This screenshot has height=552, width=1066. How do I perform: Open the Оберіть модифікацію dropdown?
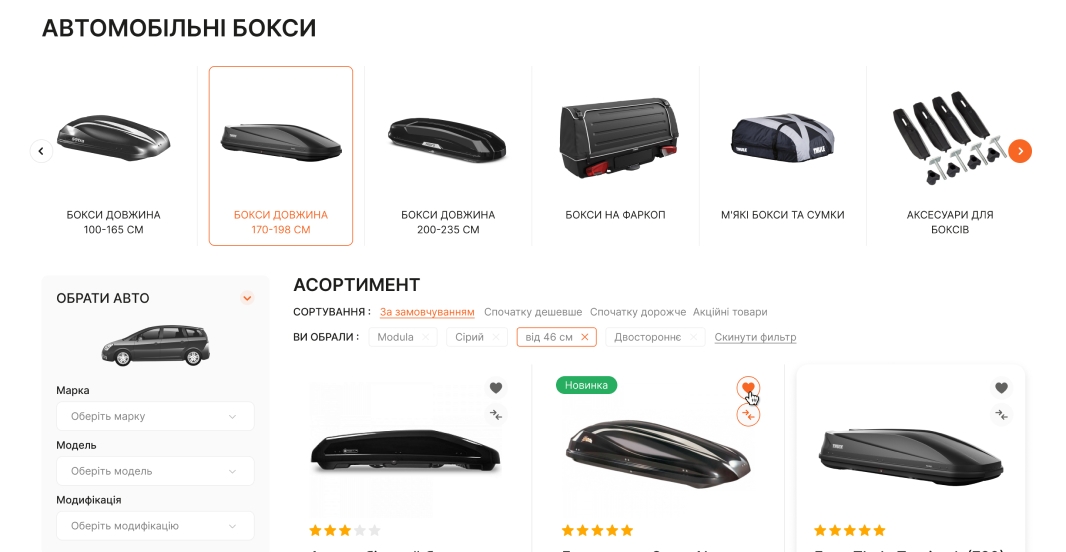coord(155,525)
